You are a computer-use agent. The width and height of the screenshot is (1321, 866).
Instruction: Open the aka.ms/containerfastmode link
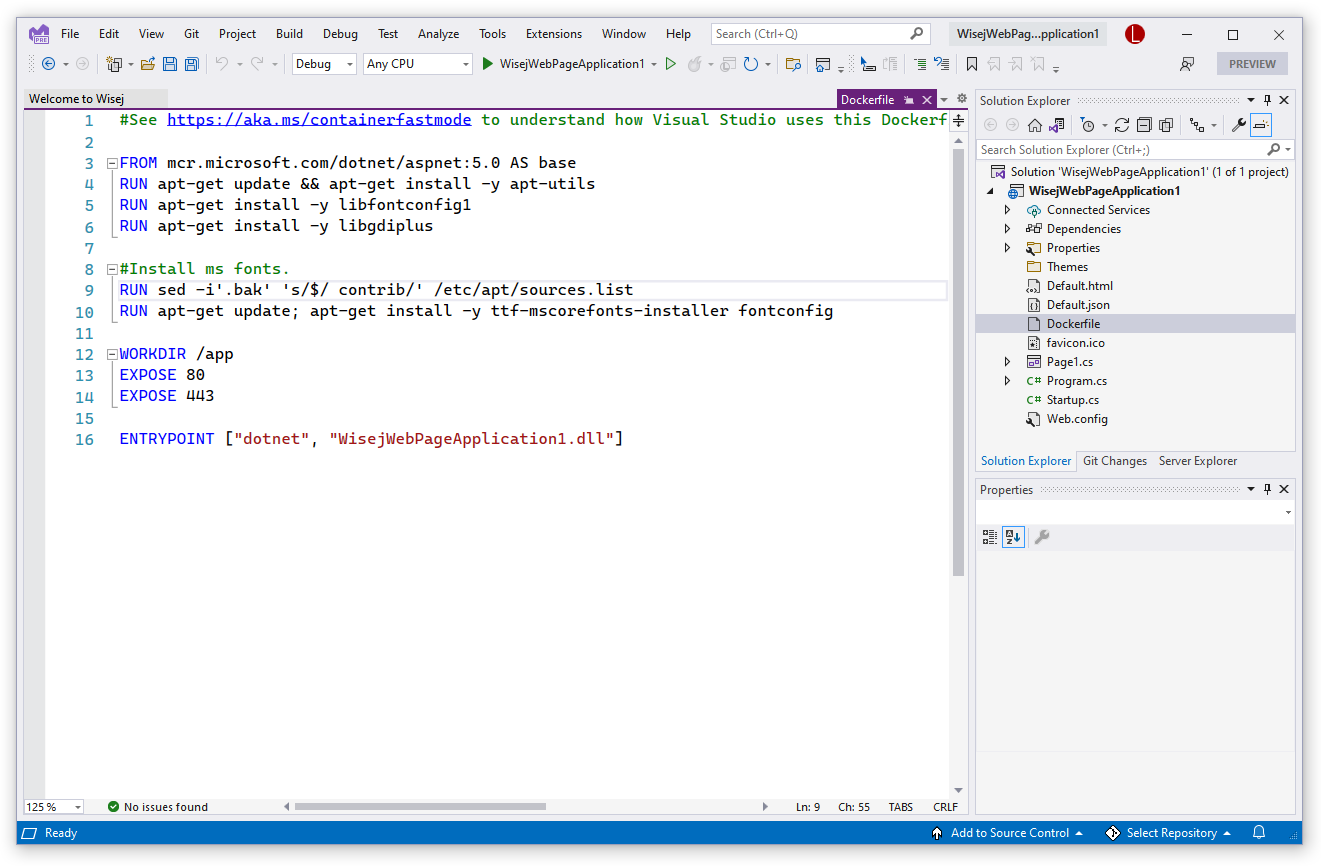click(x=319, y=120)
